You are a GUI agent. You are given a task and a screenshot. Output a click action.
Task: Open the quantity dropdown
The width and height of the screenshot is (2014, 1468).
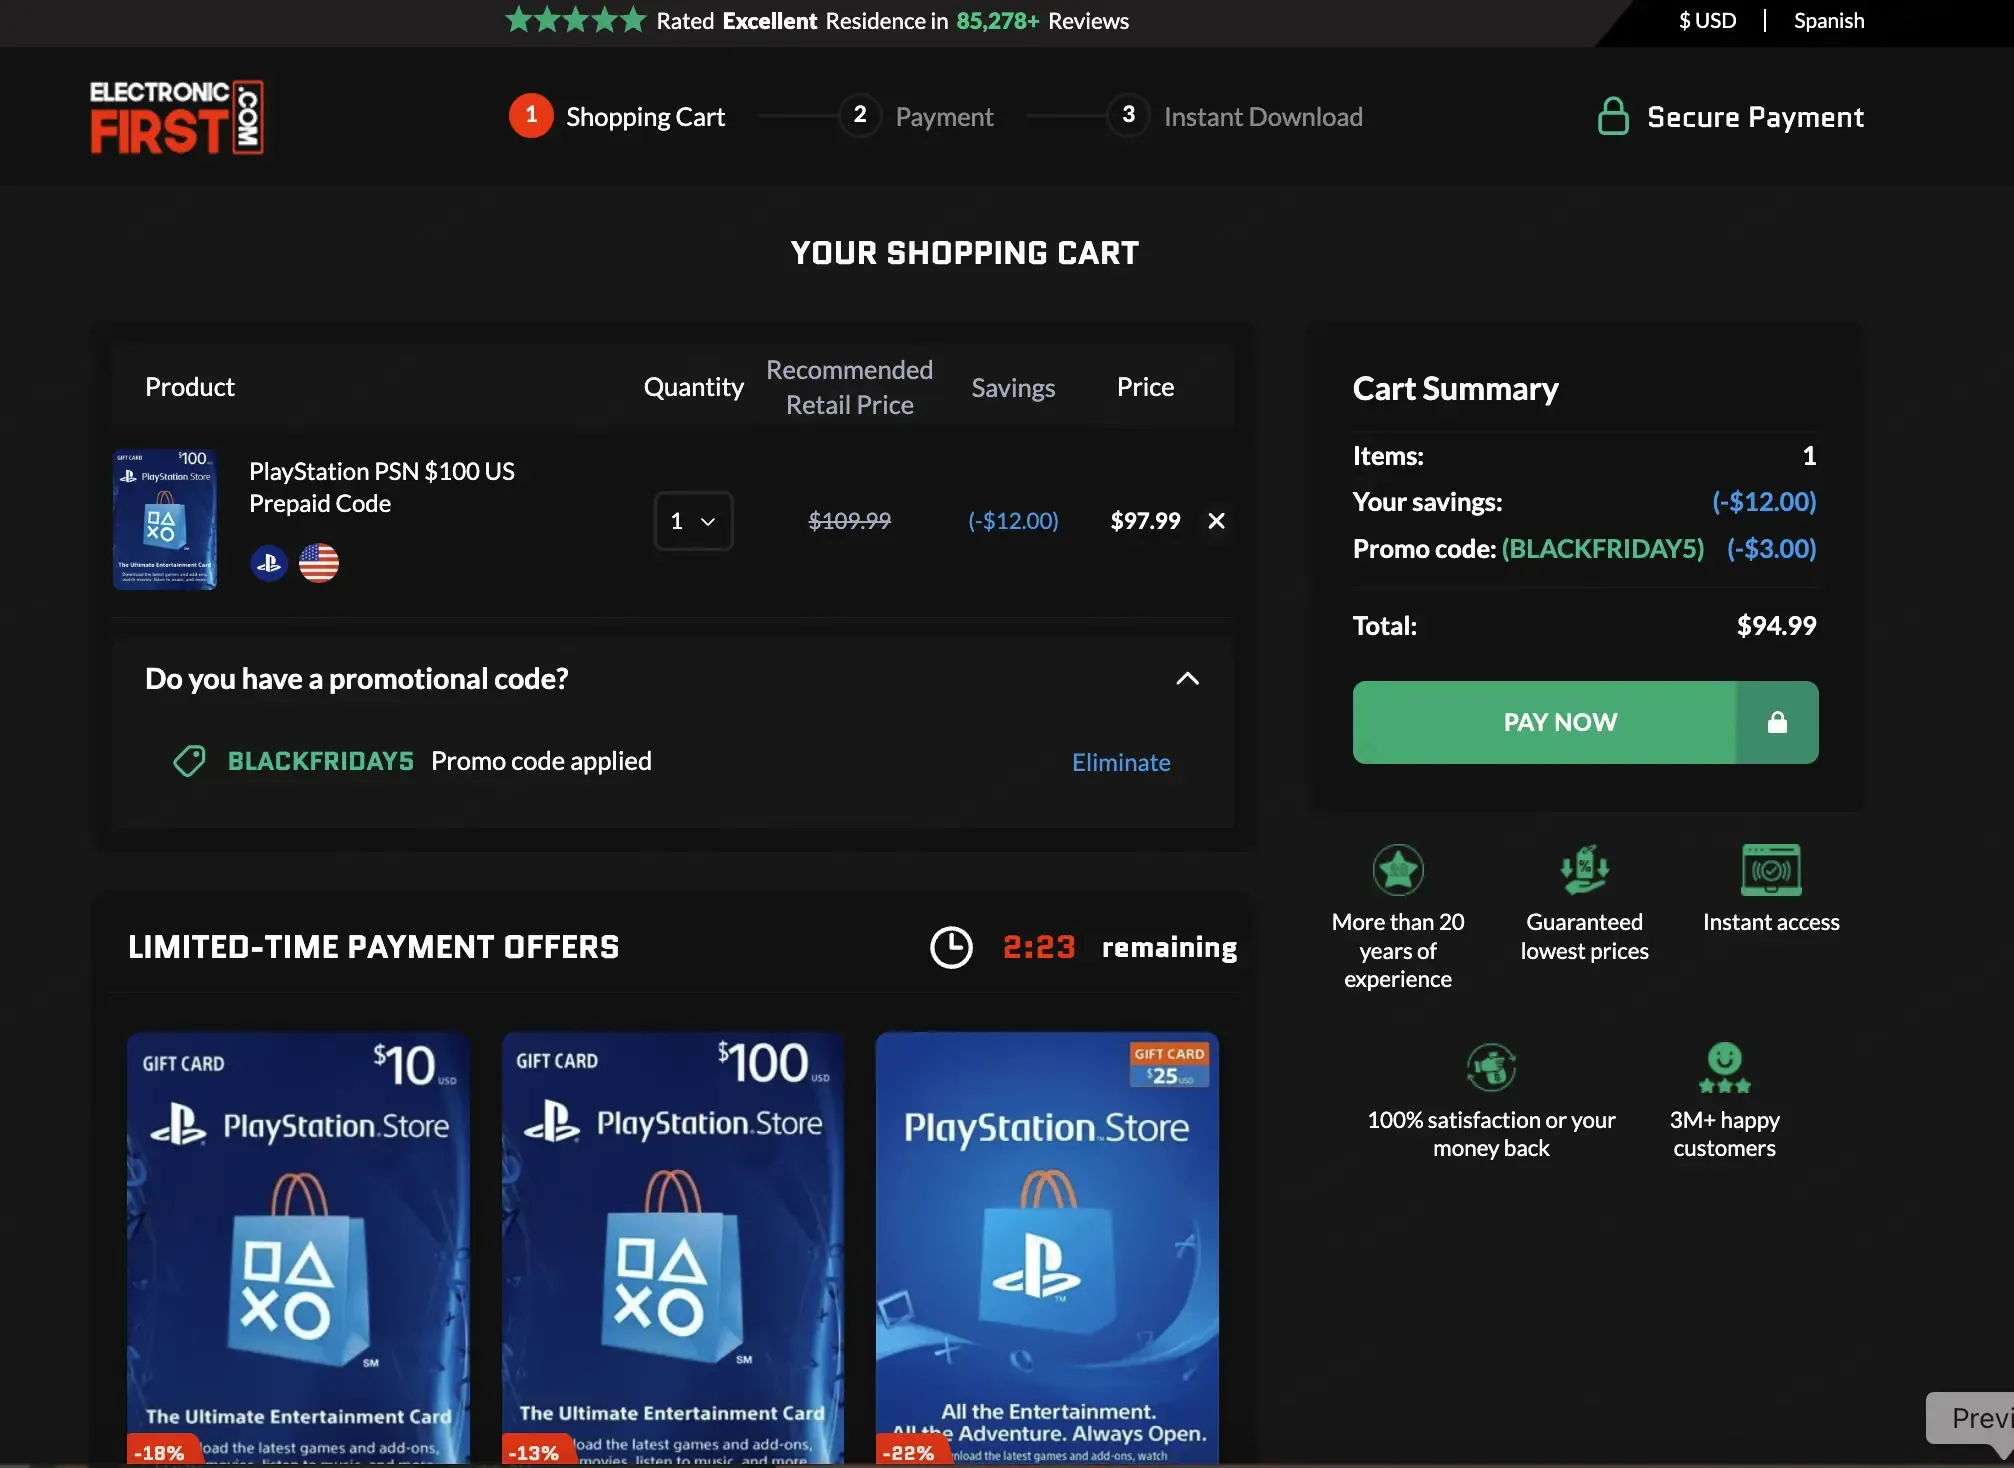693,521
